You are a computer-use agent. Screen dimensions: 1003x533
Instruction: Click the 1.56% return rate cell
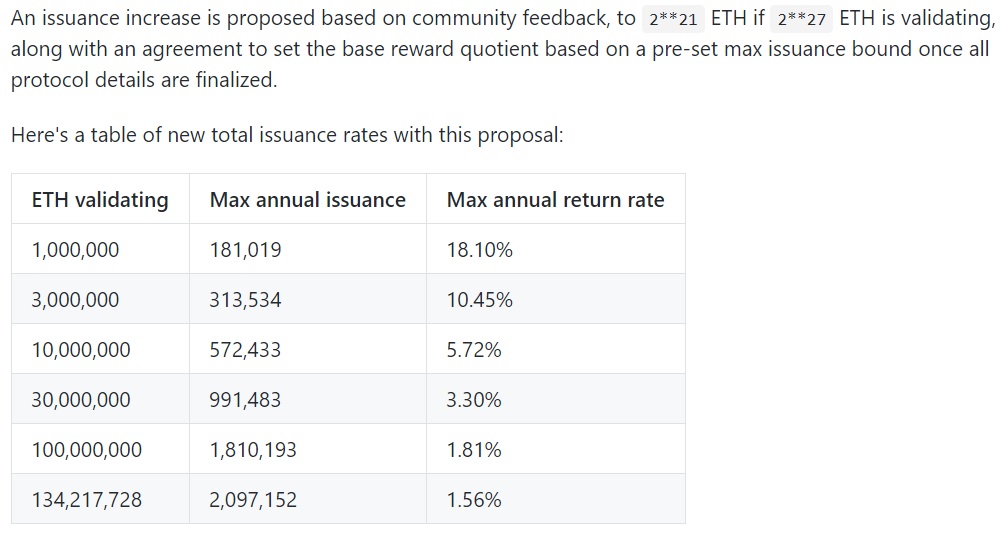pos(474,500)
